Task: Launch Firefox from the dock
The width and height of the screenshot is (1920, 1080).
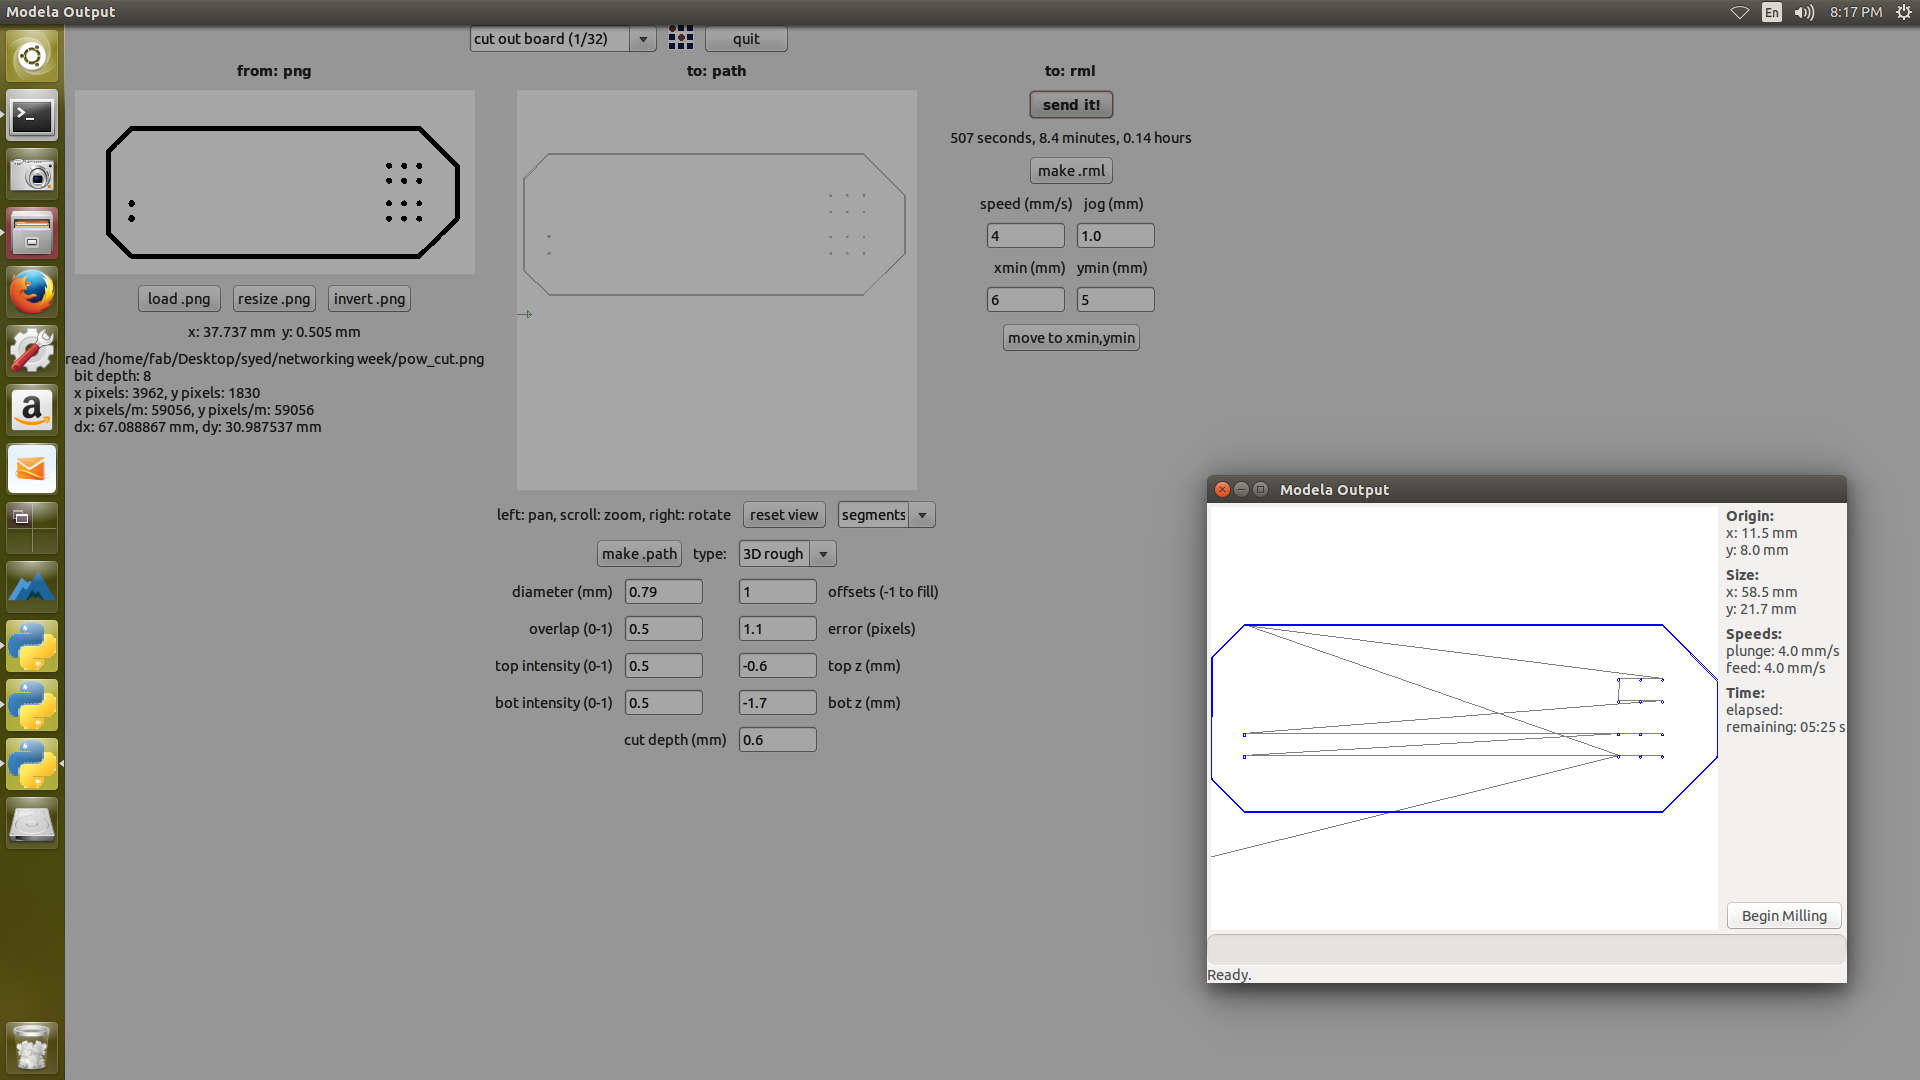Action: (x=32, y=293)
